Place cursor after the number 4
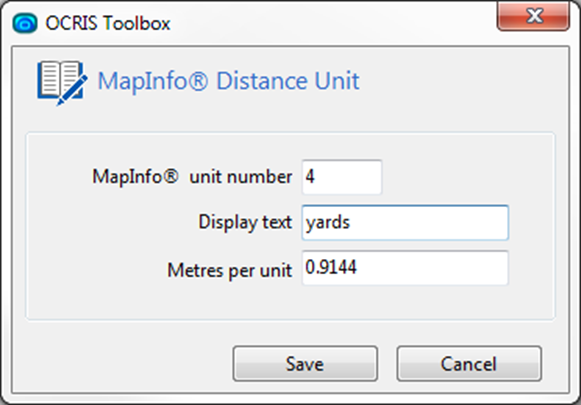Image resolution: width=581 pixels, height=405 pixels. (316, 177)
